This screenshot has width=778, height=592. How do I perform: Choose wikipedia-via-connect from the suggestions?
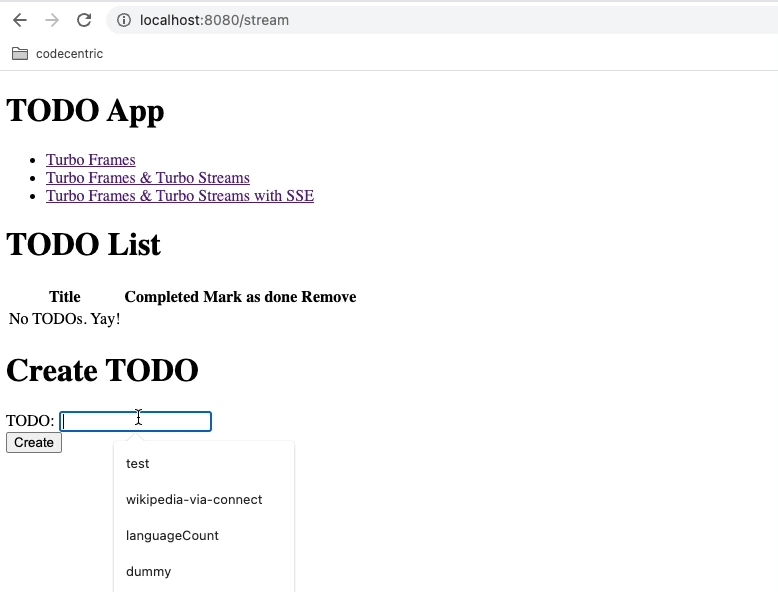pos(194,500)
